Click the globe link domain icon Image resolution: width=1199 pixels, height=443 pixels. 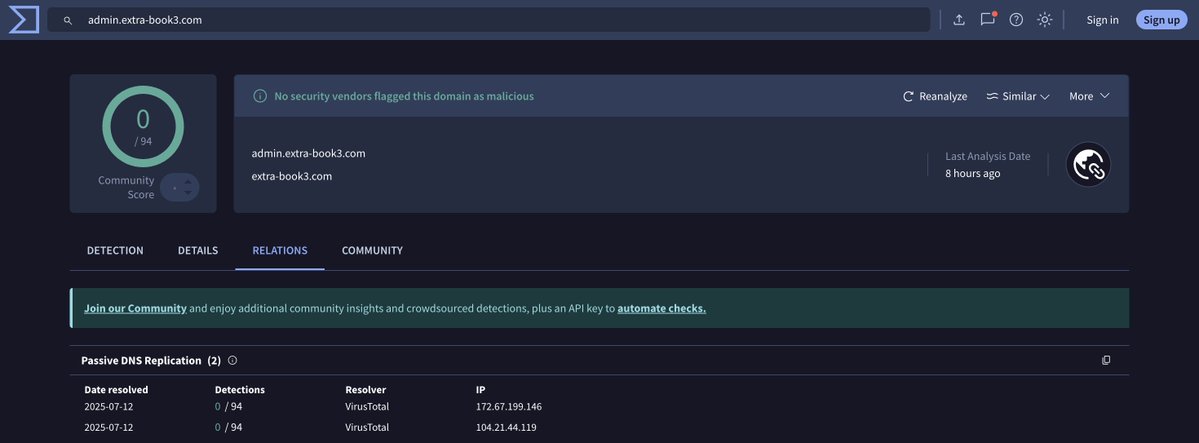(1088, 164)
